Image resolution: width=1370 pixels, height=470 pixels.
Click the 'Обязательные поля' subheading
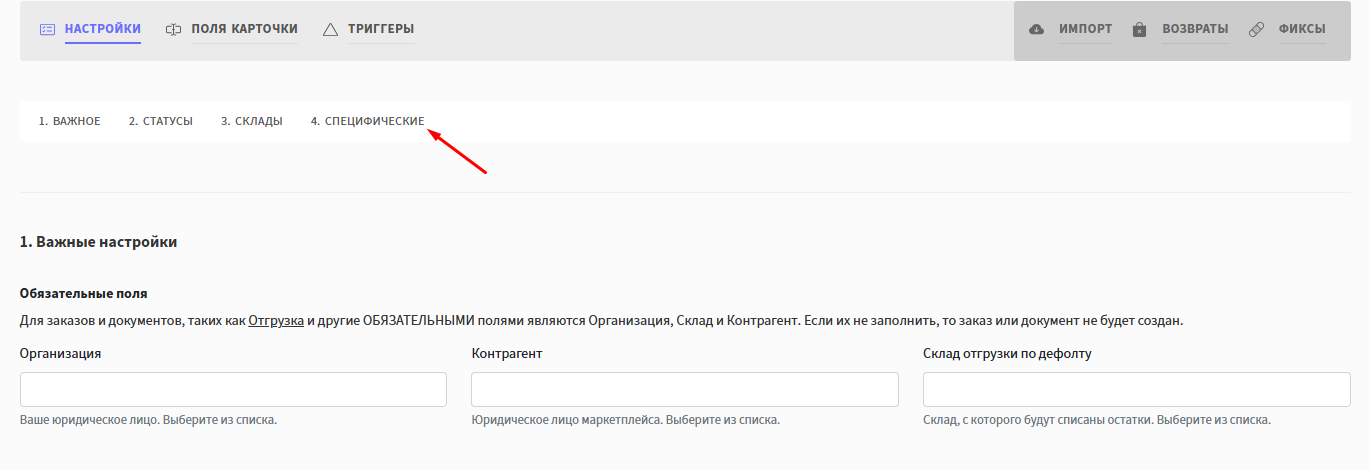click(84, 294)
